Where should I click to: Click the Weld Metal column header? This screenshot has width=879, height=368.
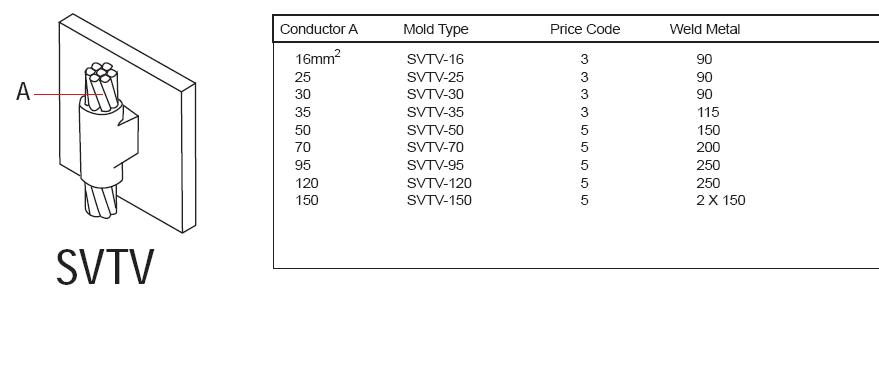click(705, 29)
